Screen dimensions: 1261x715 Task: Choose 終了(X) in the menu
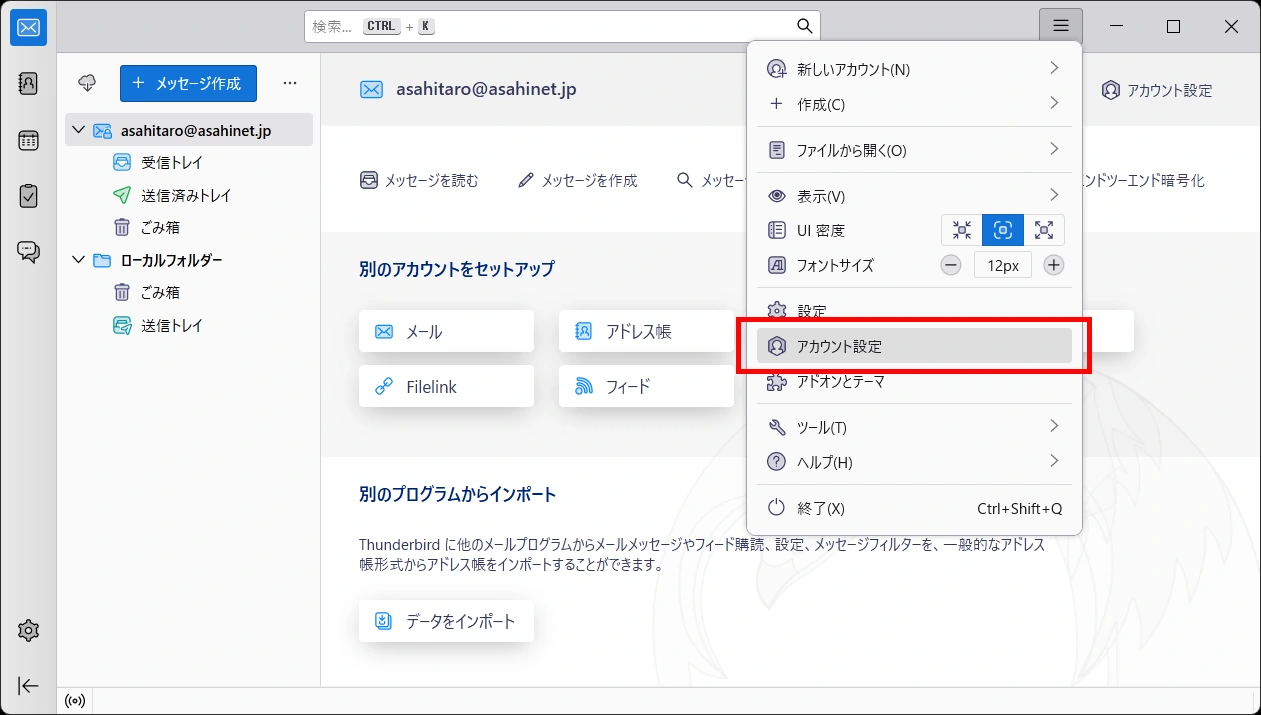(914, 508)
